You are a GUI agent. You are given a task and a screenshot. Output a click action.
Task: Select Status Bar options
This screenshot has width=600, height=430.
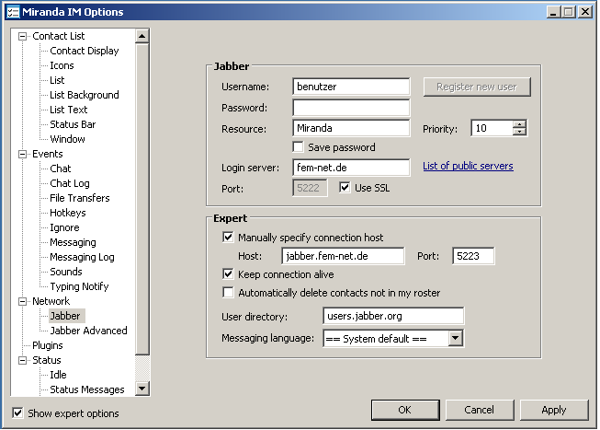pos(73,124)
